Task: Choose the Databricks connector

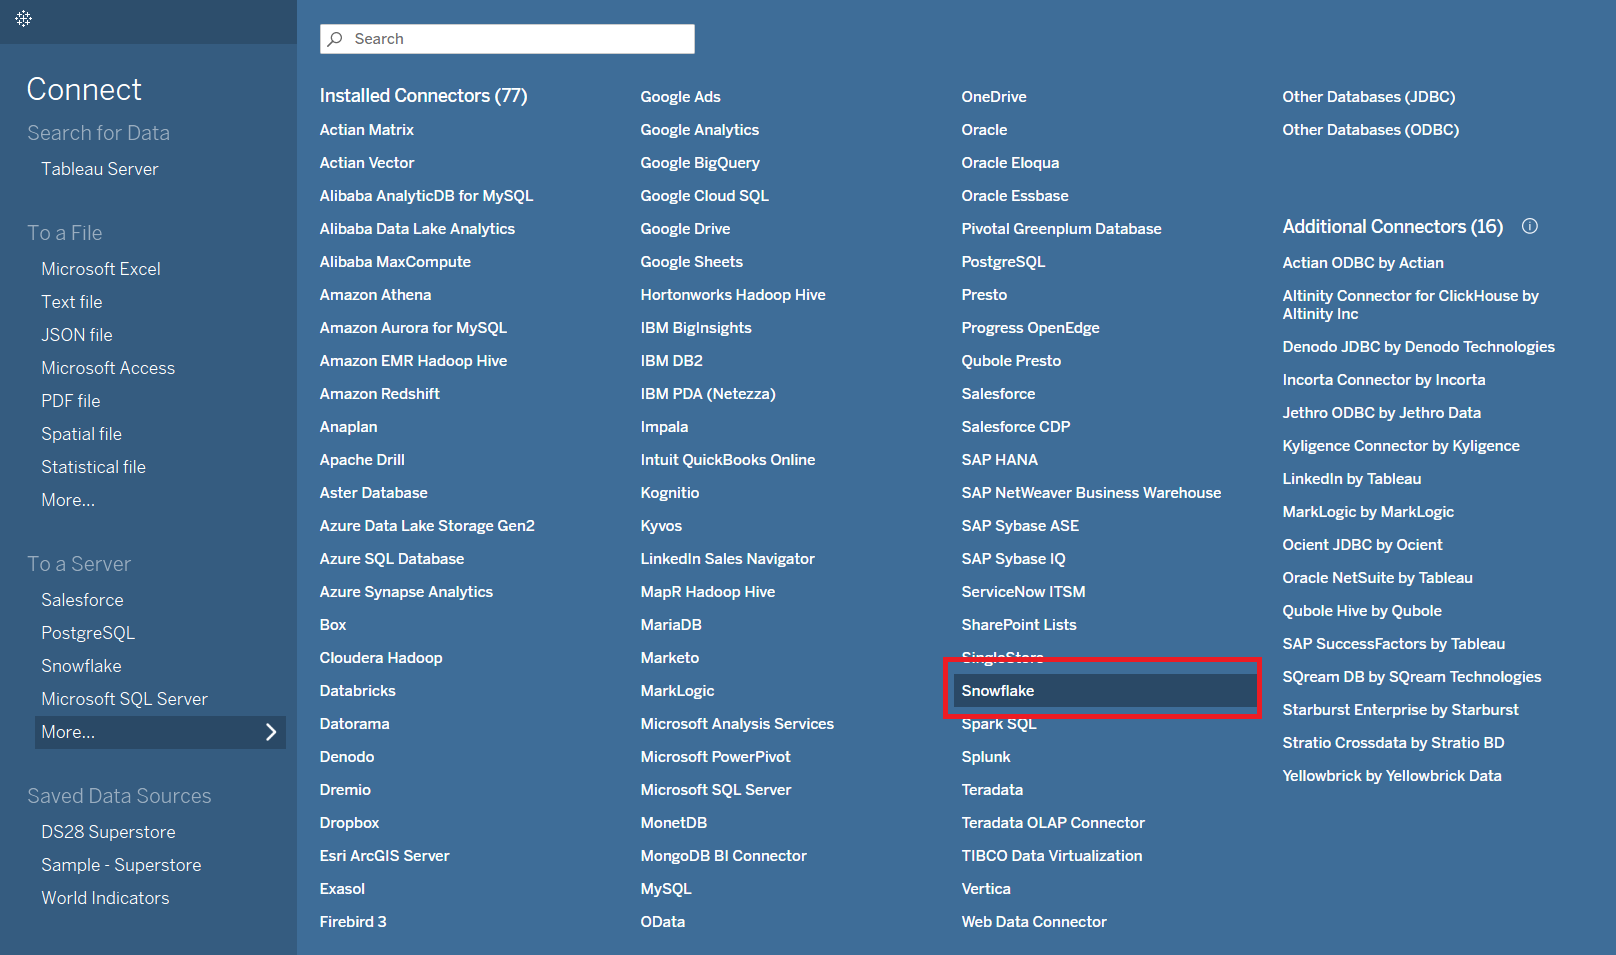Action: pyautogui.click(x=358, y=691)
